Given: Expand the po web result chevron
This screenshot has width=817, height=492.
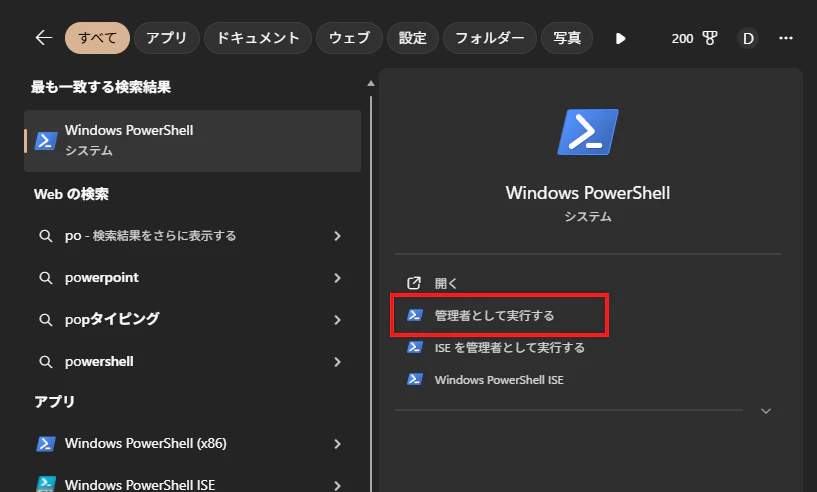Looking at the screenshot, I should point(337,236).
